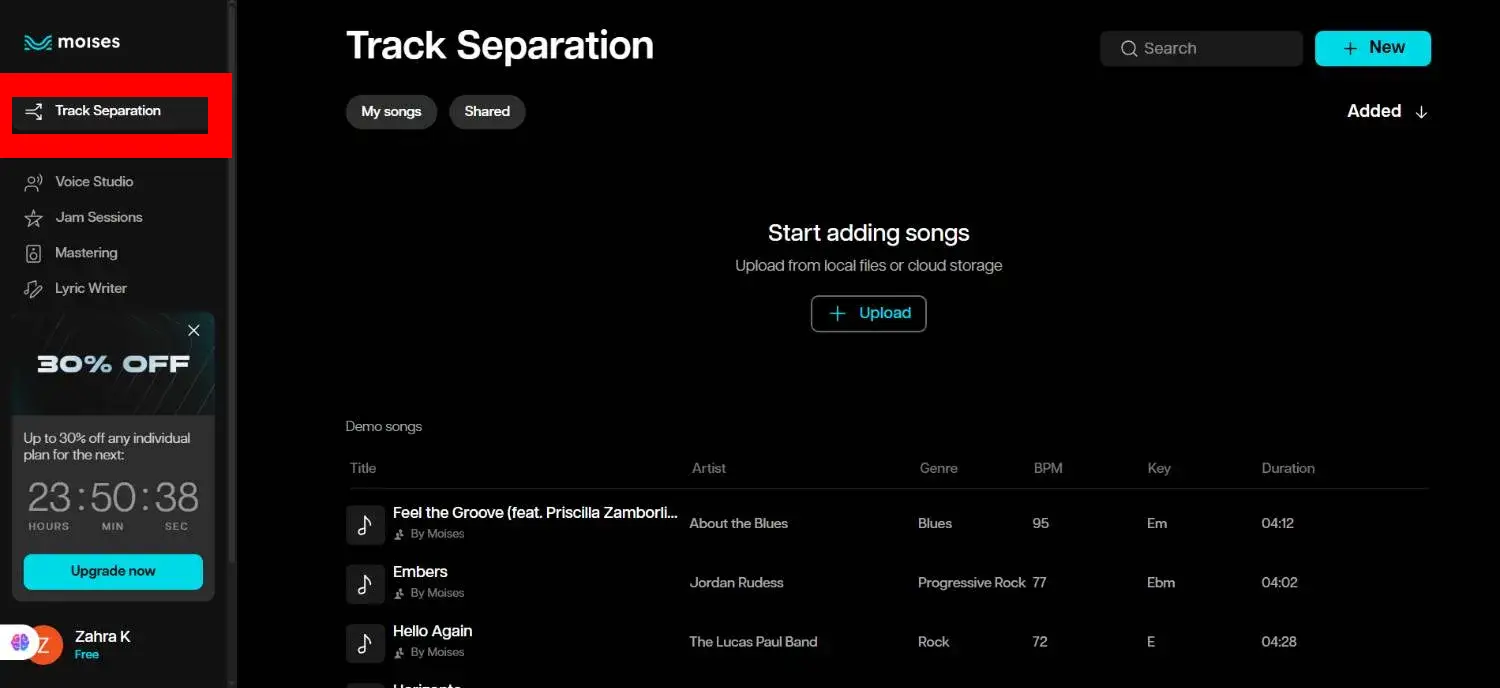Select Mastering in the sidebar

coord(85,253)
